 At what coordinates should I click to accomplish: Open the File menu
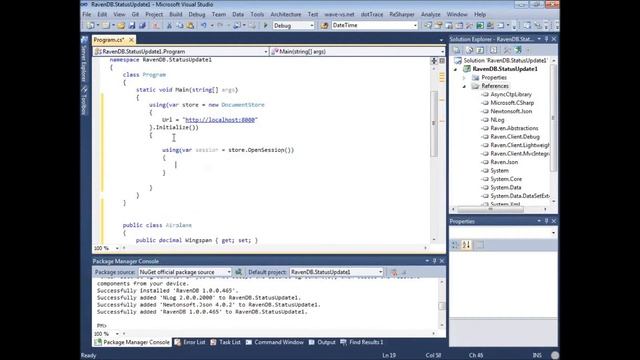(87, 14)
